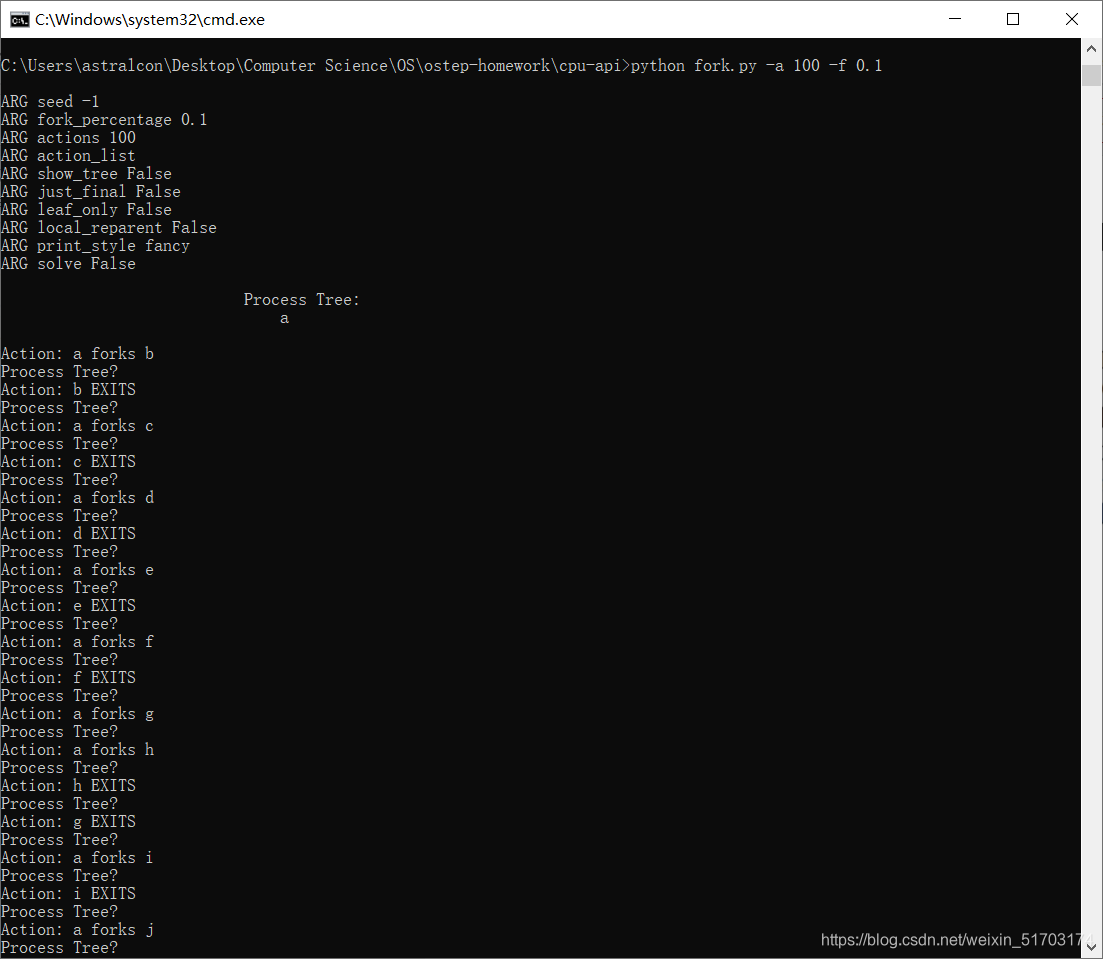
Task: Close the cmd.exe window
Action: coord(1071,19)
